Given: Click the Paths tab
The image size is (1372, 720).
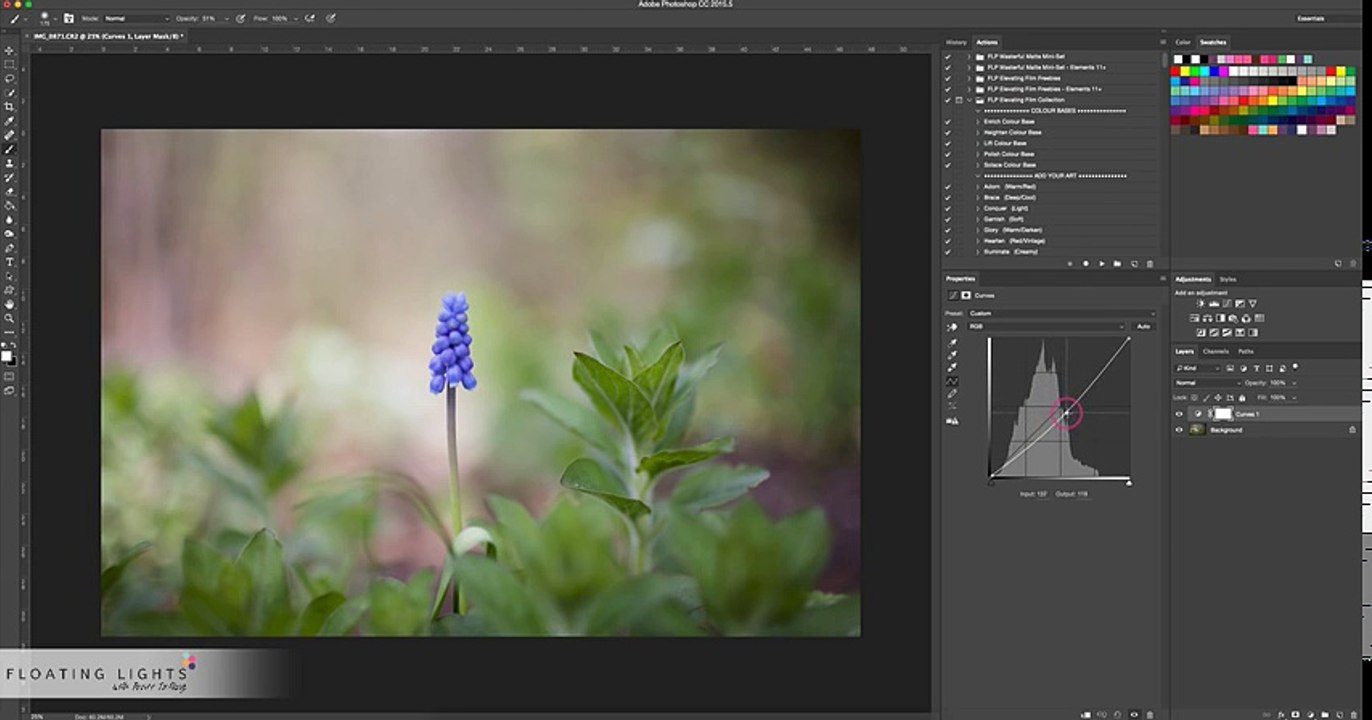Looking at the screenshot, I should coord(1246,352).
